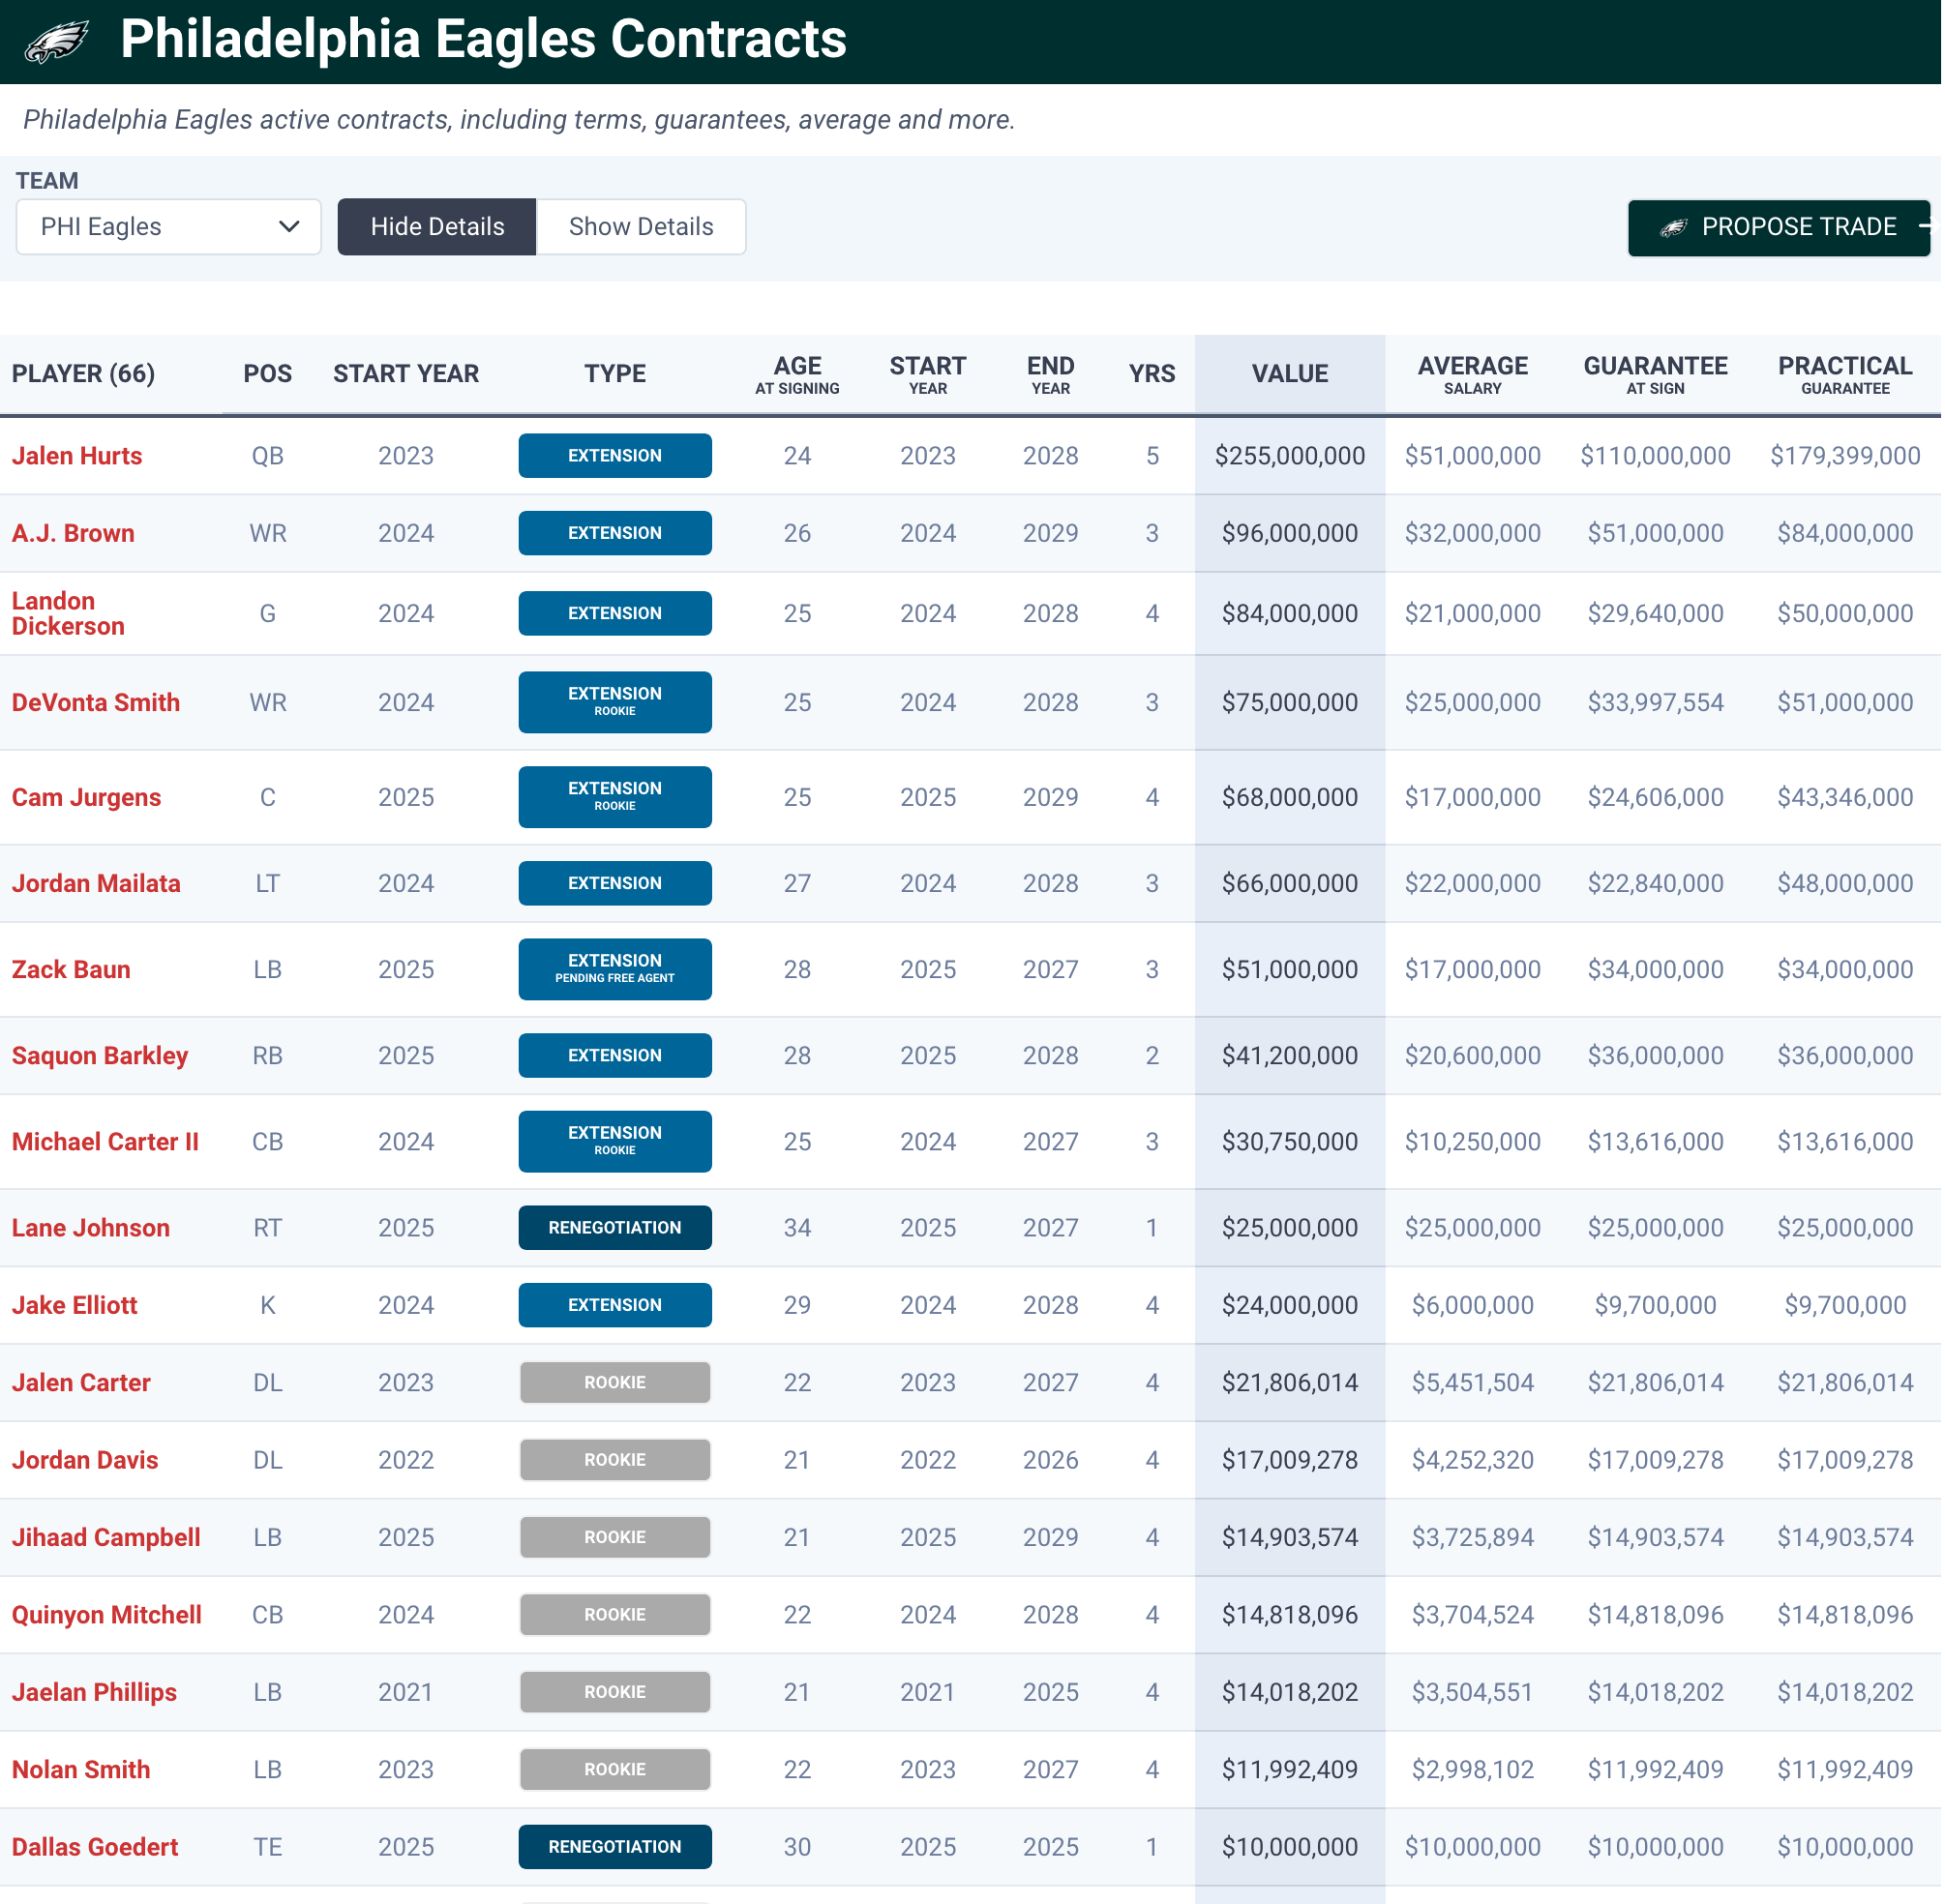The width and height of the screenshot is (1945, 1904).
Task: Click the Eagles logo in the header
Action: pos(57,41)
